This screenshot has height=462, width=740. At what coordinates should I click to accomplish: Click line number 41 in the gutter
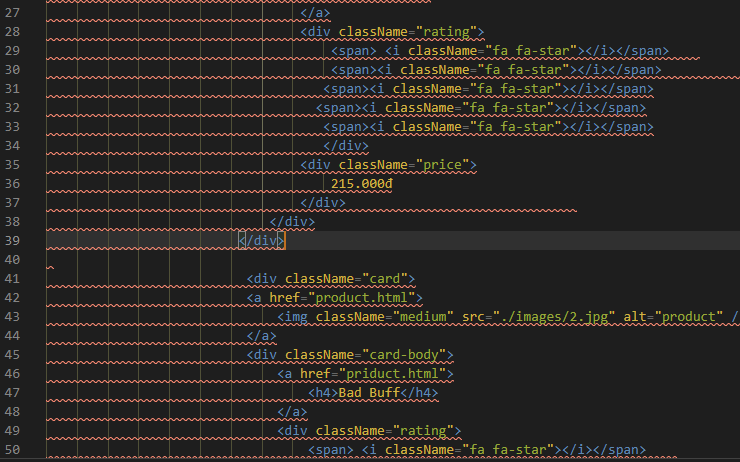pyautogui.click(x=12, y=278)
